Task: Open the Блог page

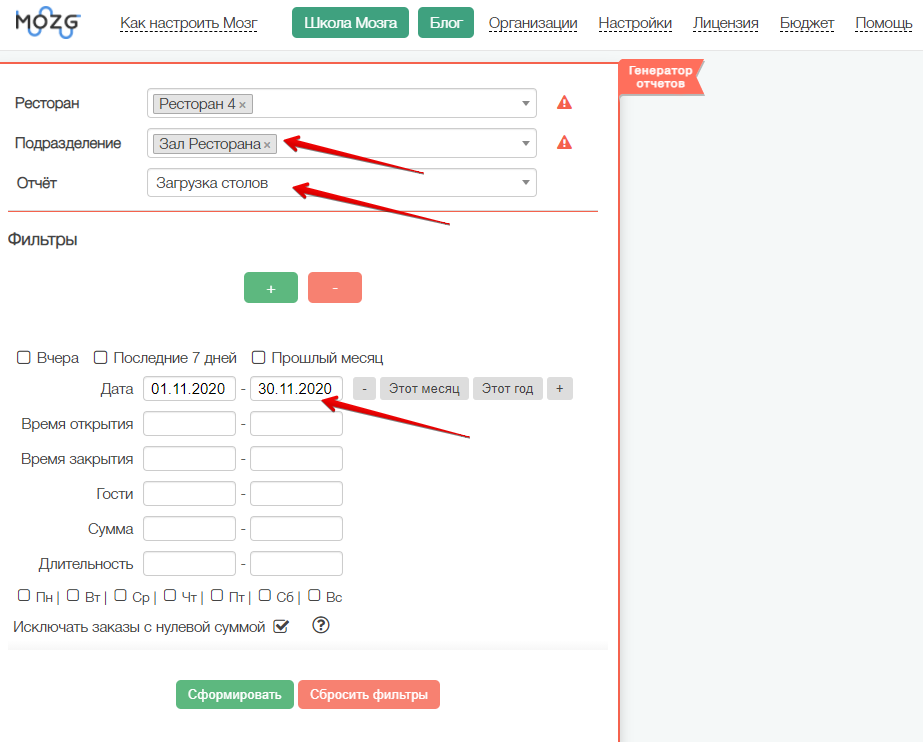Action: pyautogui.click(x=446, y=22)
